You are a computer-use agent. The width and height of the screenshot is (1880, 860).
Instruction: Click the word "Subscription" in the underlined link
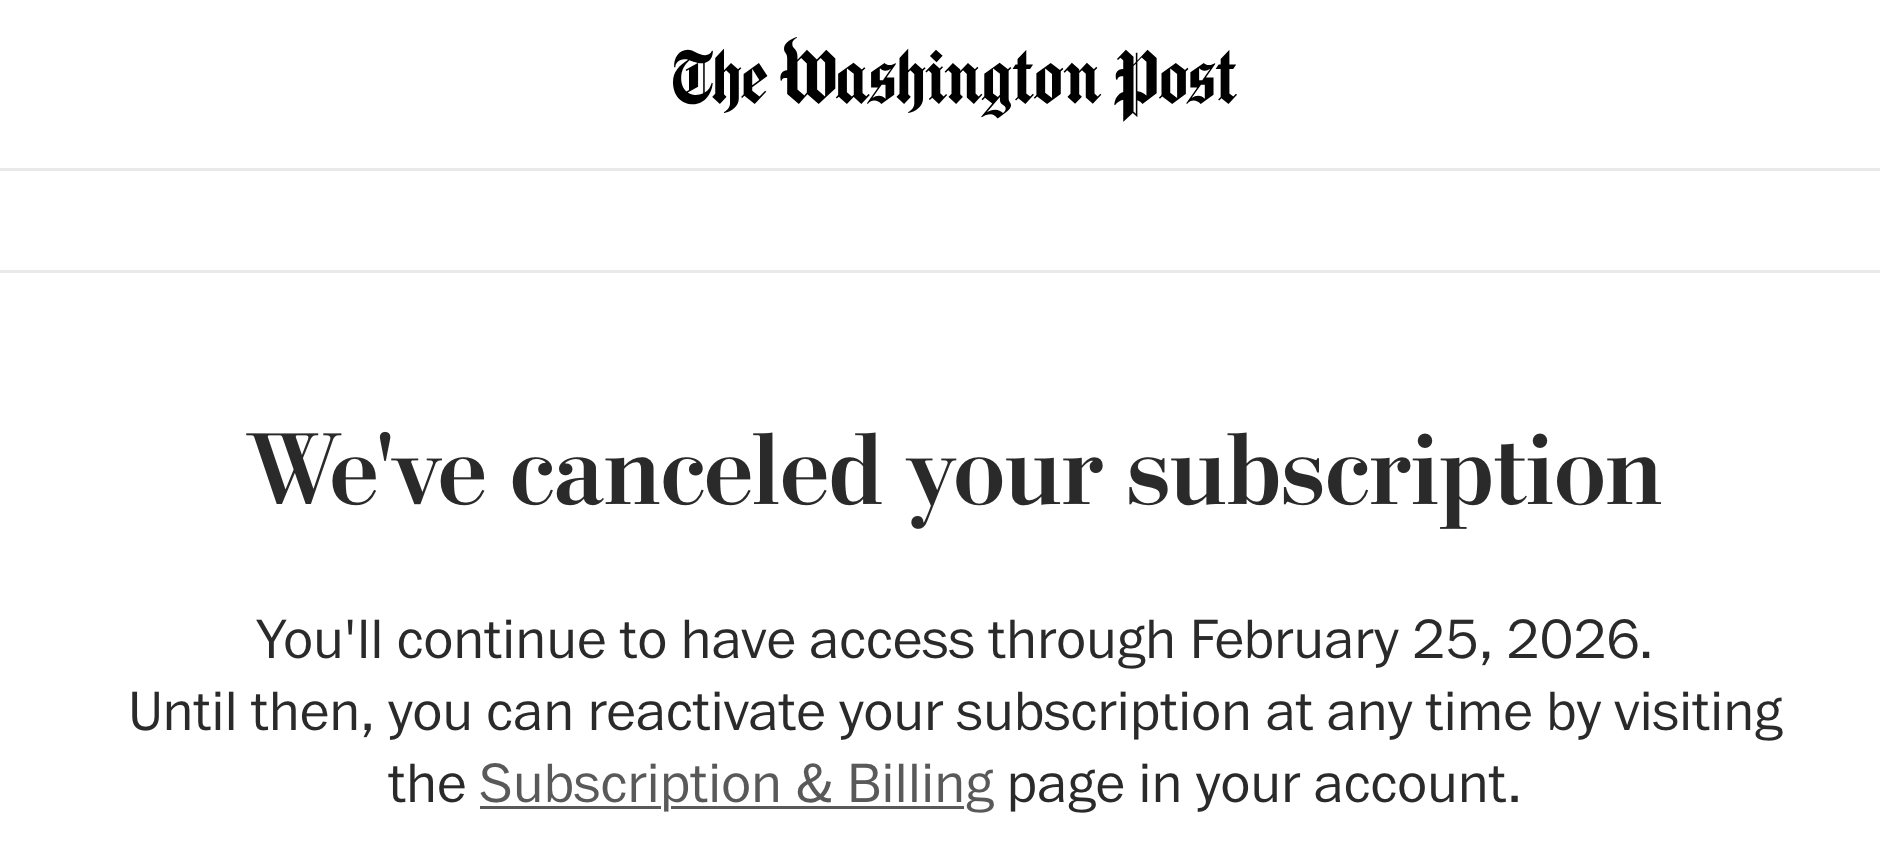tap(630, 784)
